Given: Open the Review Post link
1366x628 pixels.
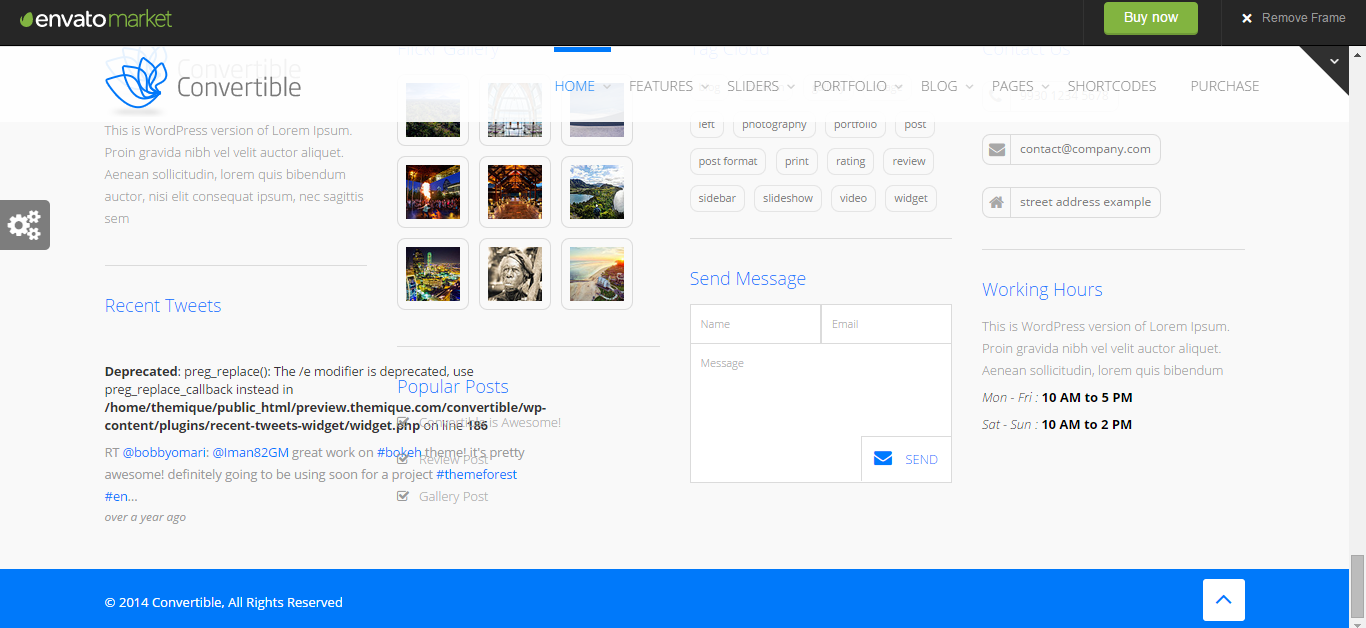Looking at the screenshot, I should click(x=454, y=459).
